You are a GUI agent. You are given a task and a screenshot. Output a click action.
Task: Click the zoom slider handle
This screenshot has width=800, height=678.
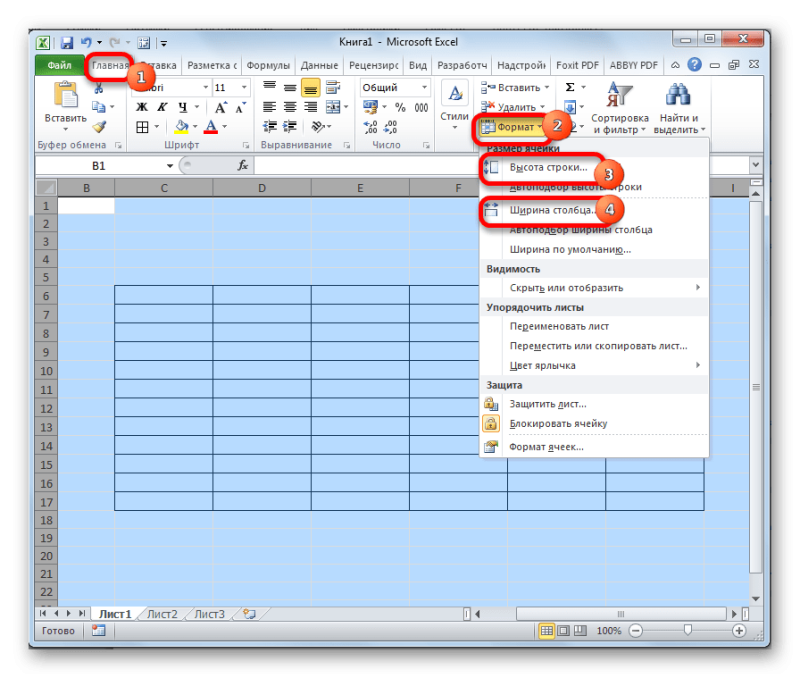(688, 631)
